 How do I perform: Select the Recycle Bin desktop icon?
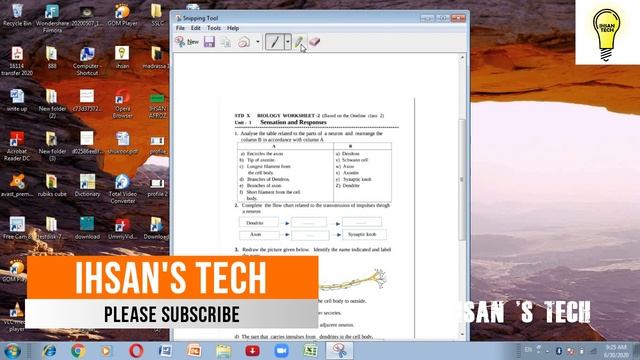click(x=17, y=15)
